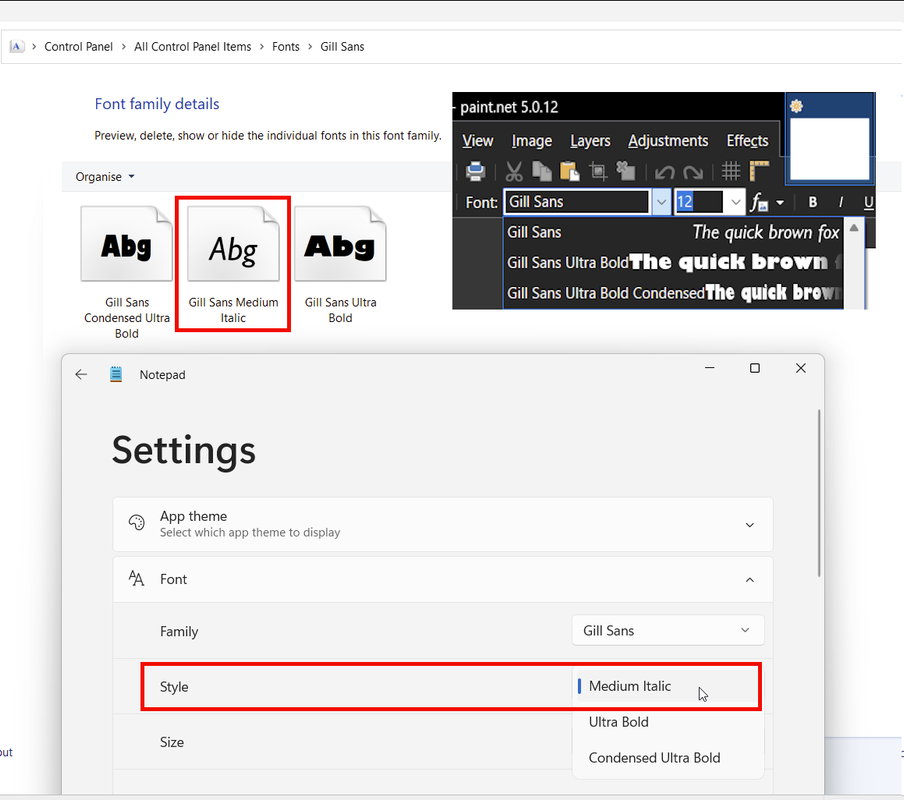Screen dimensions: 904x800
Task: Open the Family Gill Sans dropdown
Action: pyautogui.click(x=668, y=631)
